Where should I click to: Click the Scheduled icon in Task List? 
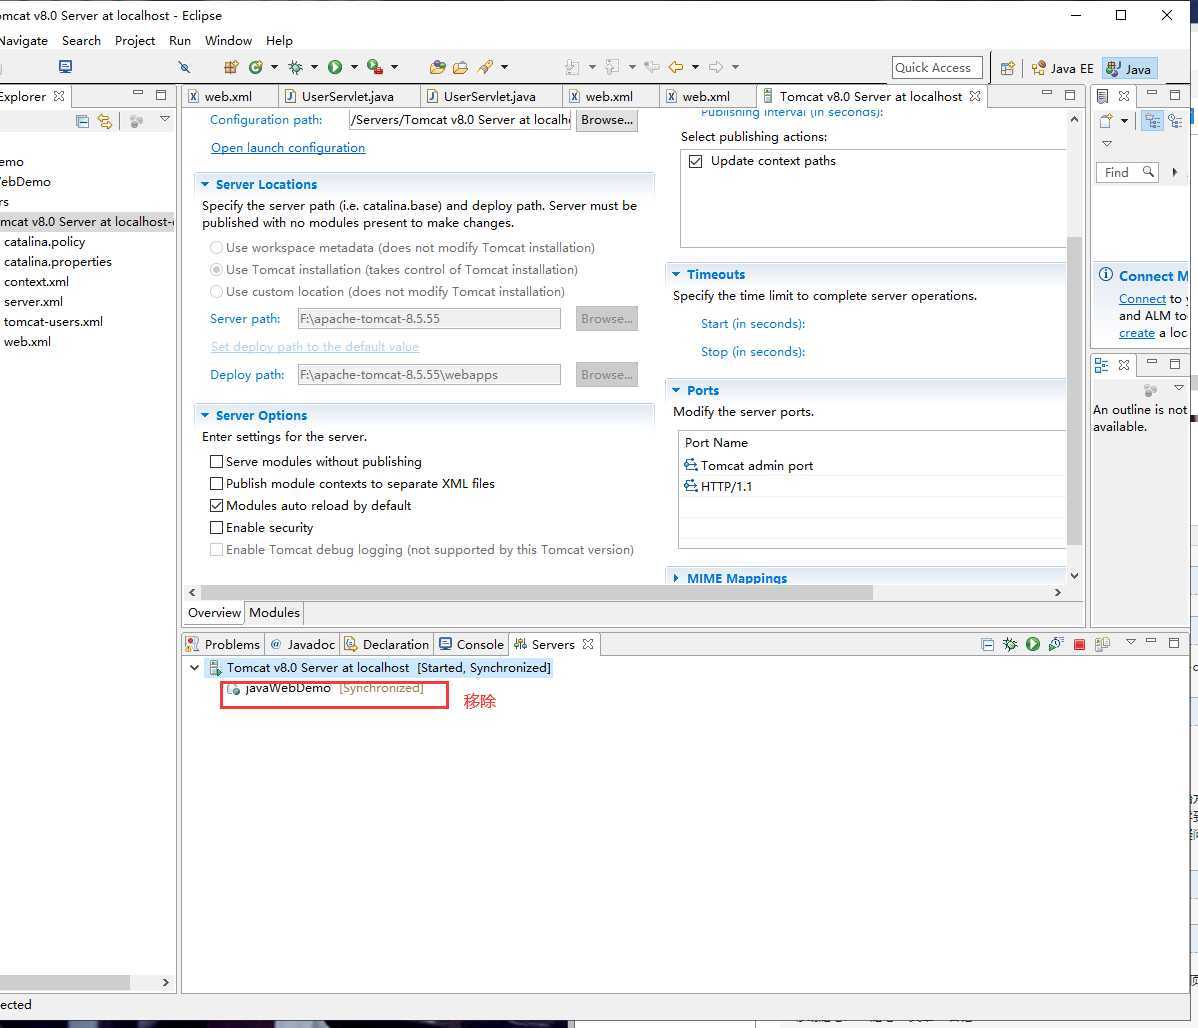coord(1175,121)
